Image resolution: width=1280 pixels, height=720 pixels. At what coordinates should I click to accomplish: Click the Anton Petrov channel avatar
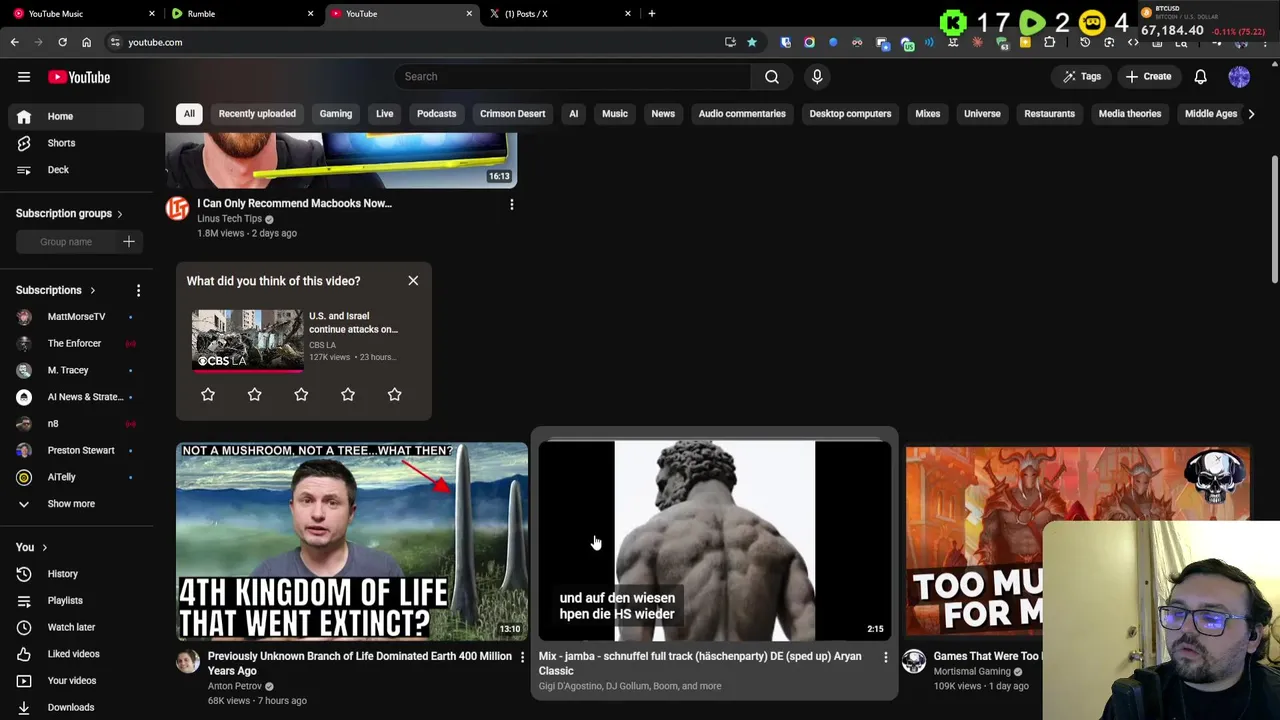point(188,661)
